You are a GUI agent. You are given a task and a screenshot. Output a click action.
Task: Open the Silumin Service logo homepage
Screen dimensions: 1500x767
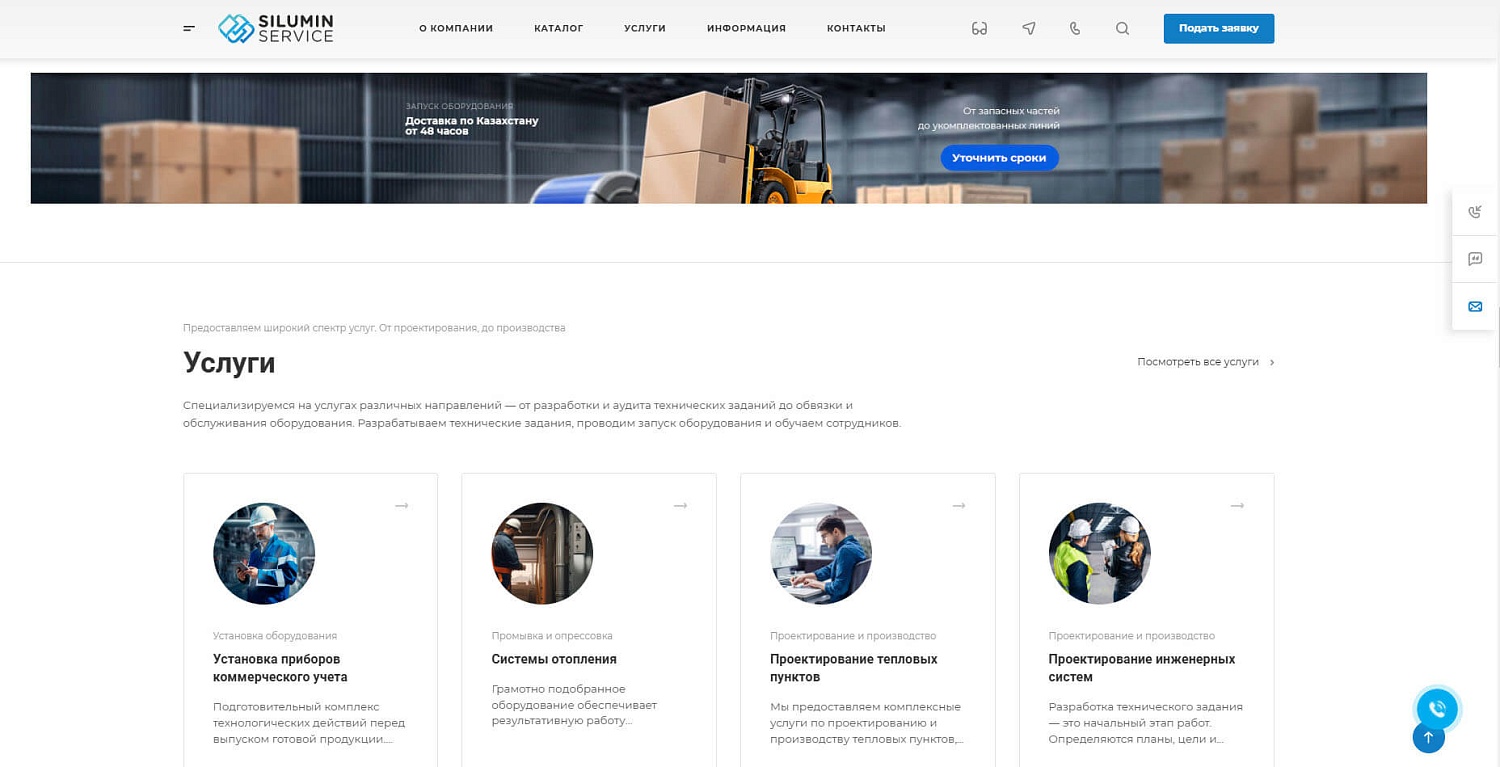276,29
